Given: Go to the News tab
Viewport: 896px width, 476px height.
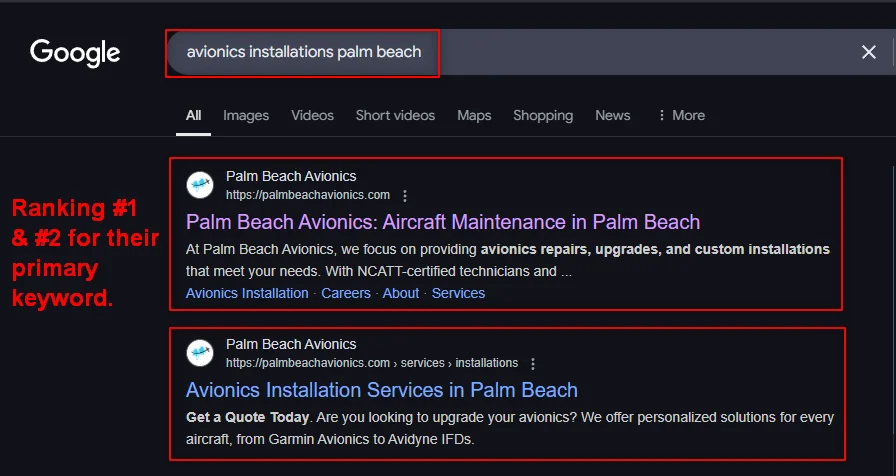Looking at the screenshot, I should click(x=613, y=115).
